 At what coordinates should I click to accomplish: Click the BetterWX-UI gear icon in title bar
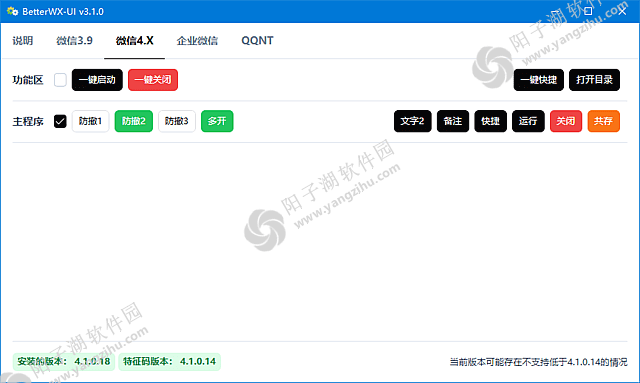[x=13, y=11]
